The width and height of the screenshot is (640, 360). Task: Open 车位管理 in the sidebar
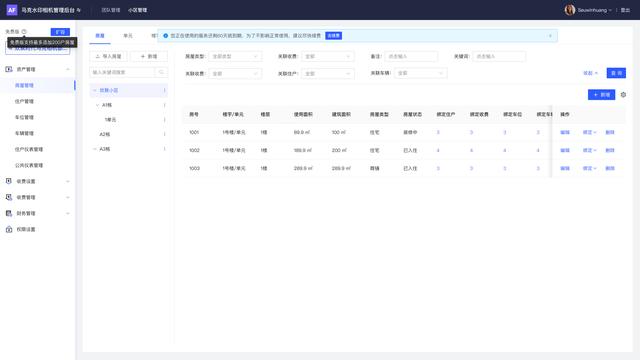24,117
